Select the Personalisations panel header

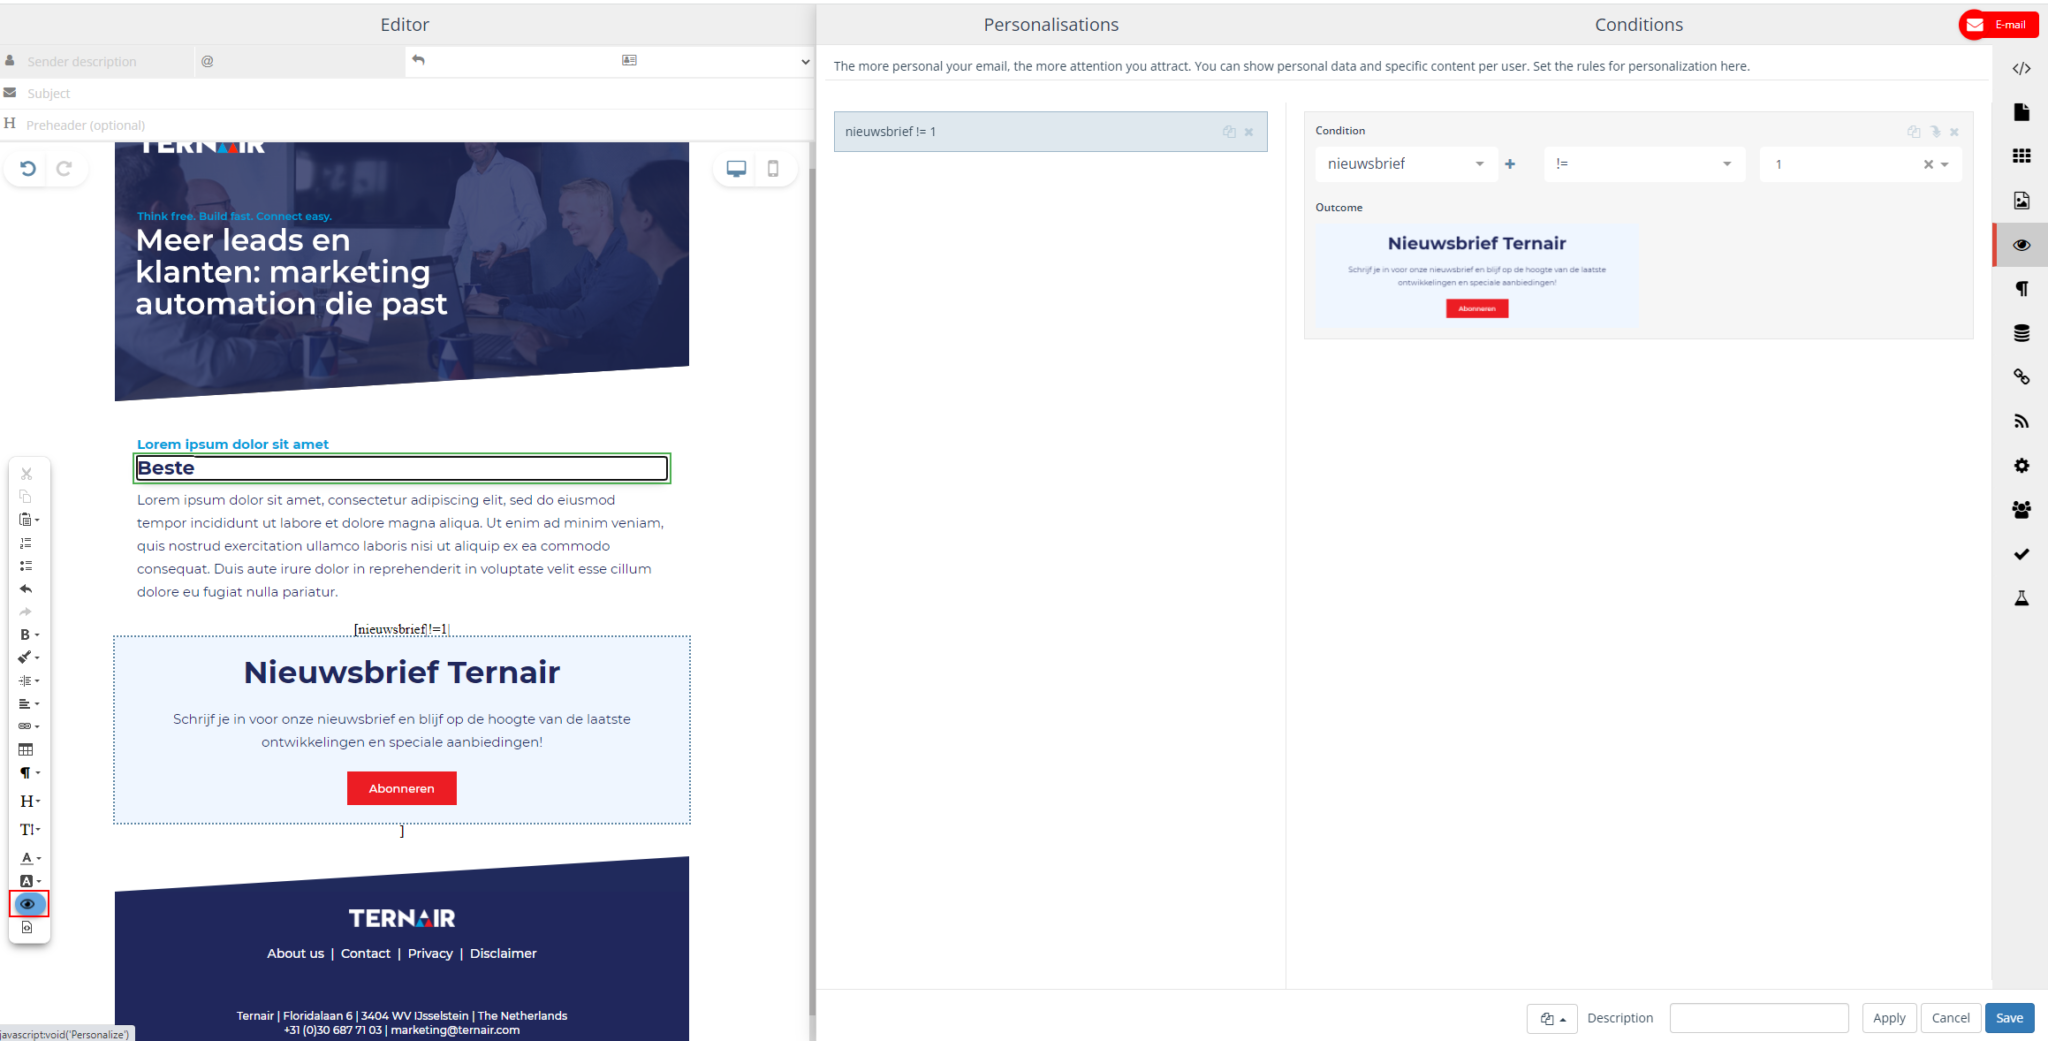(x=1051, y=24)
